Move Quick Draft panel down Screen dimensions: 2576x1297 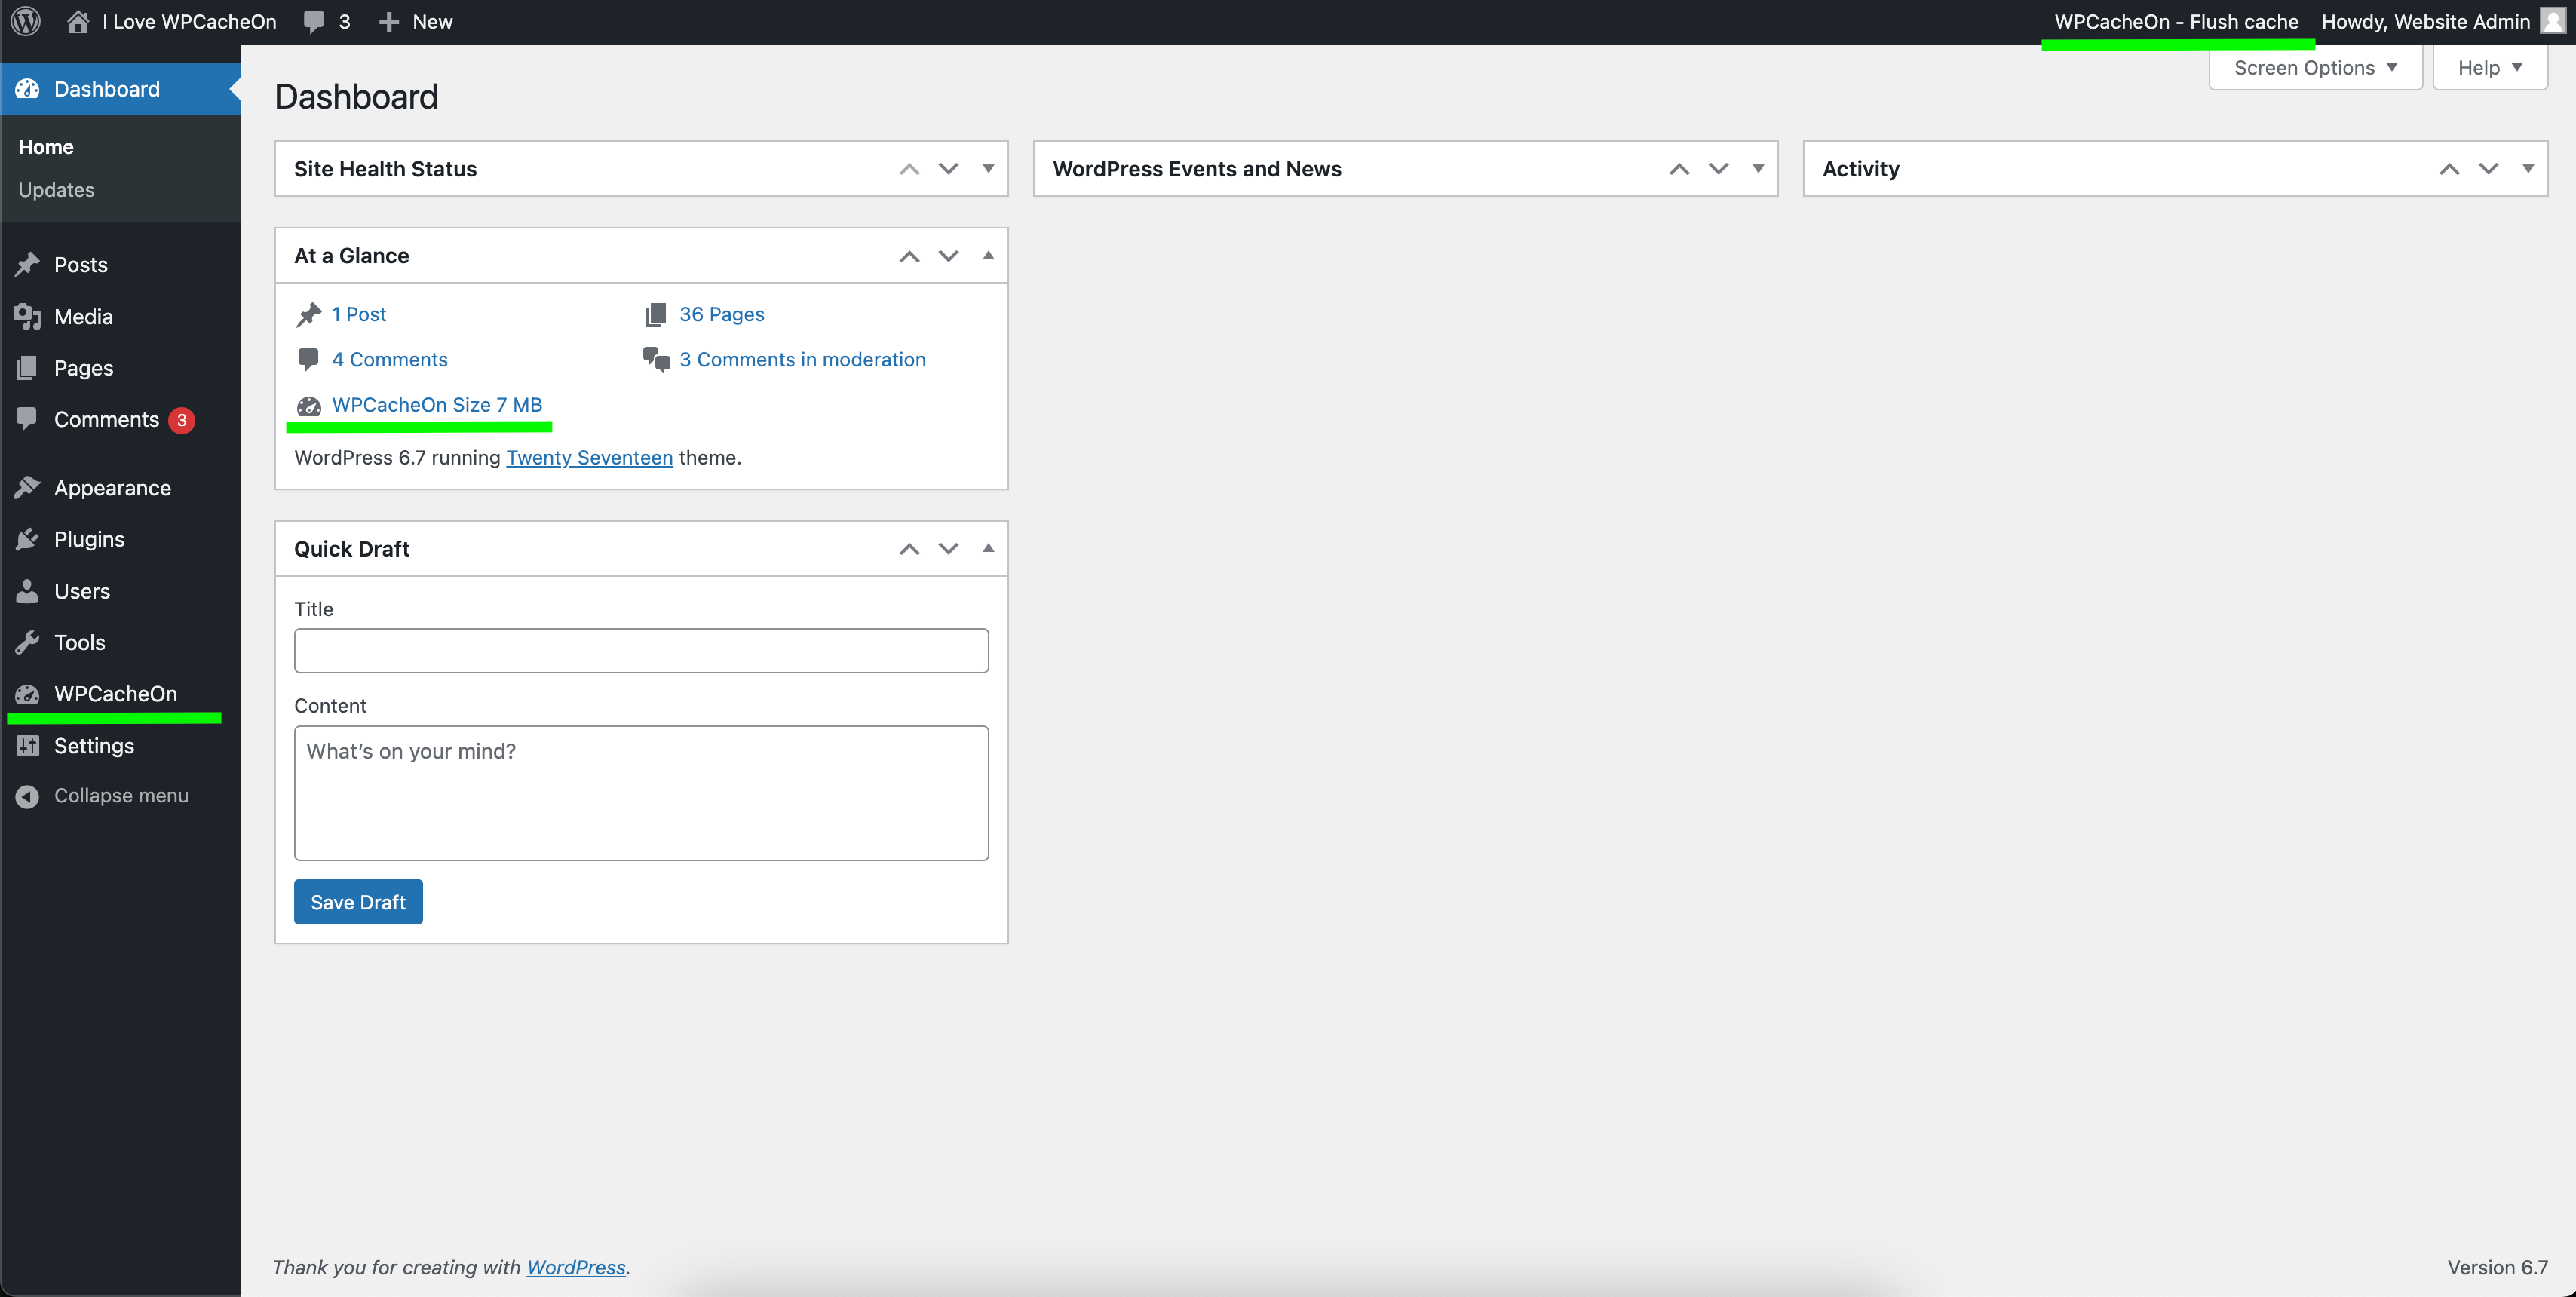(949, 548)
